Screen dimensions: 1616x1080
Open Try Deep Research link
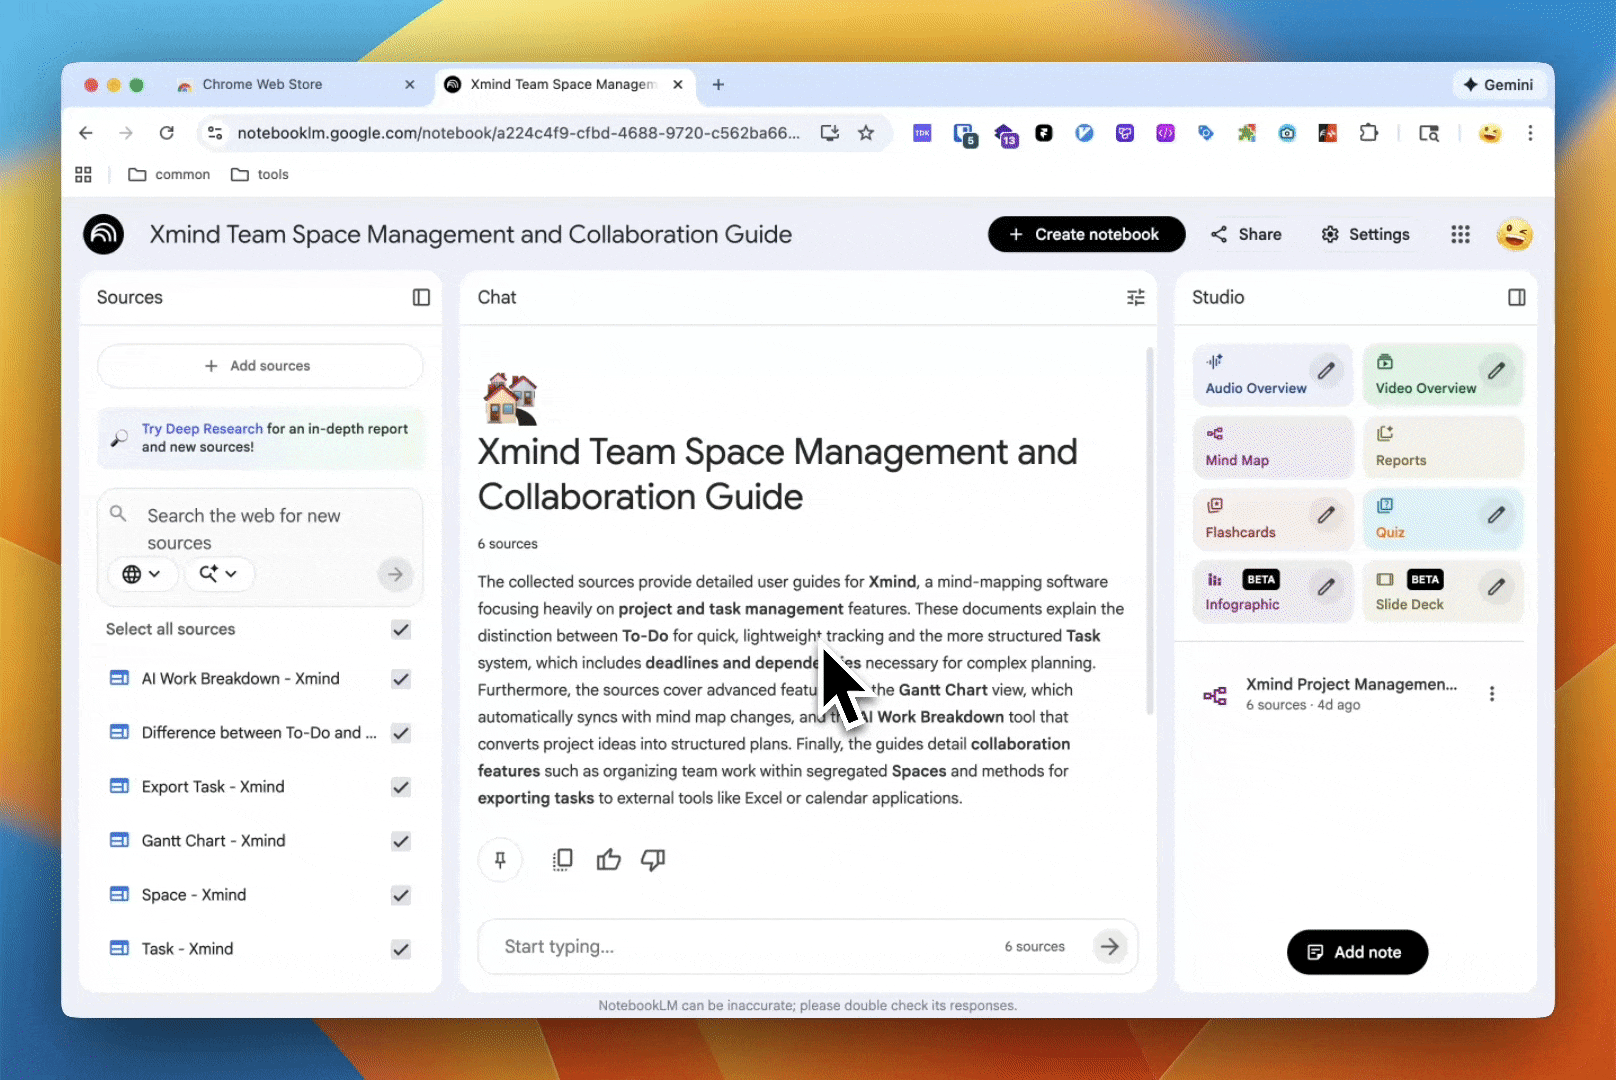click(x=202, y=429)
